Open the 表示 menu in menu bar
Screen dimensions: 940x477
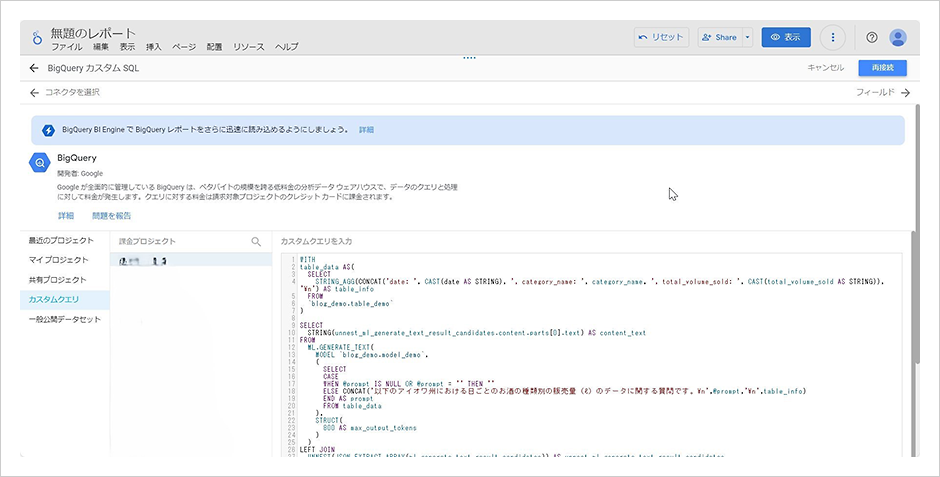pos(127,47)
